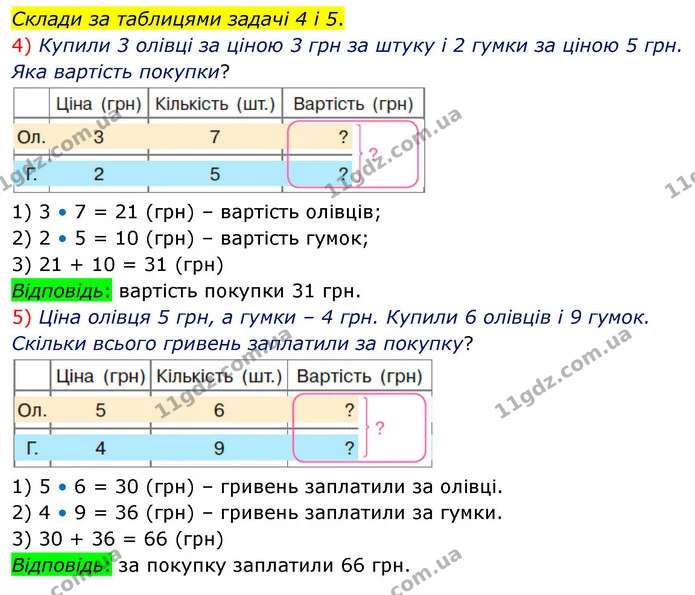
Task: Click 'Кількість (шт.)' header in first table
Action: click(x=215, y=104)
